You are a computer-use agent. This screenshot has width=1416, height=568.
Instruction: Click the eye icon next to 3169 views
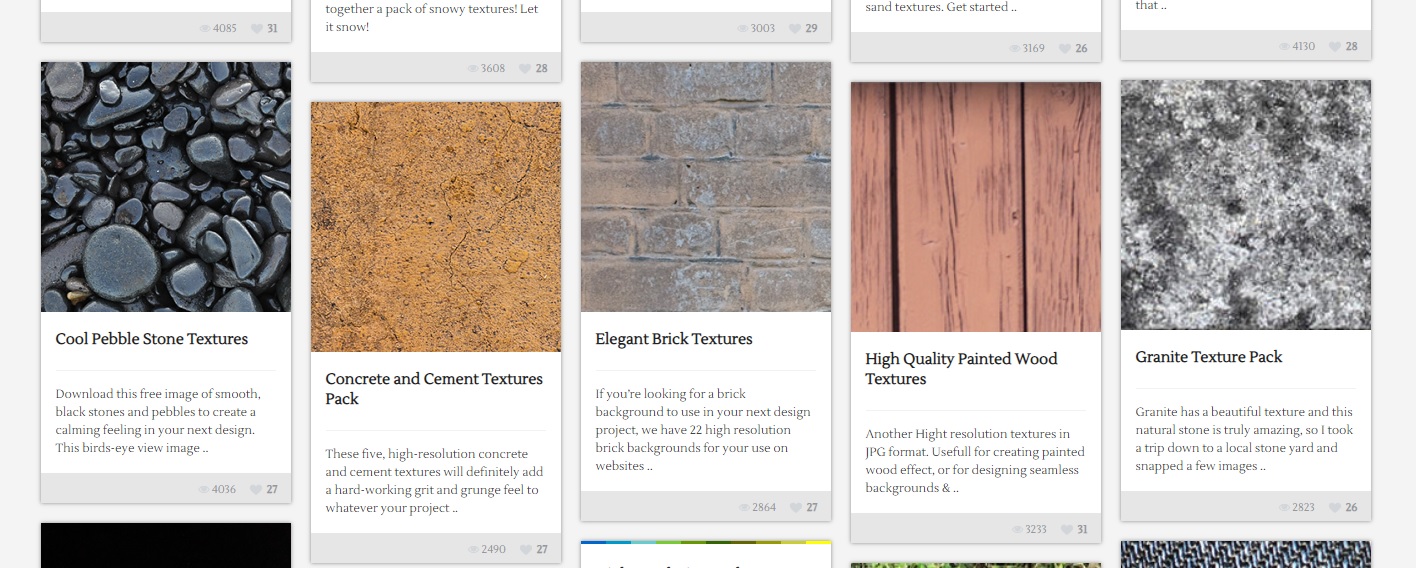coord(1015,49)
